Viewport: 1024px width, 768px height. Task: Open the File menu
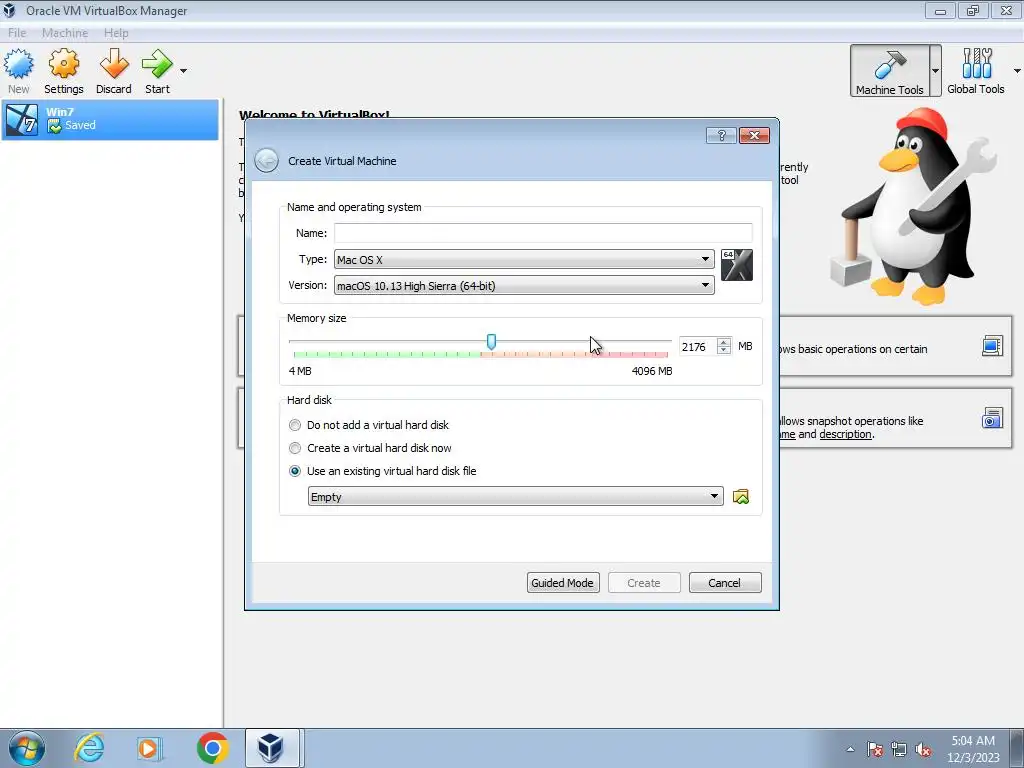(x=17, y=33)
